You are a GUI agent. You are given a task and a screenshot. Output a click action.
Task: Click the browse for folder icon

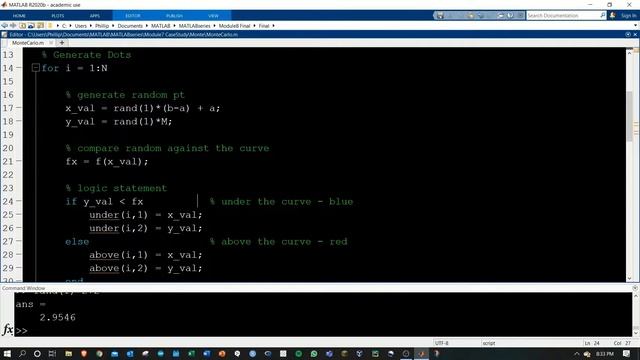31,25
